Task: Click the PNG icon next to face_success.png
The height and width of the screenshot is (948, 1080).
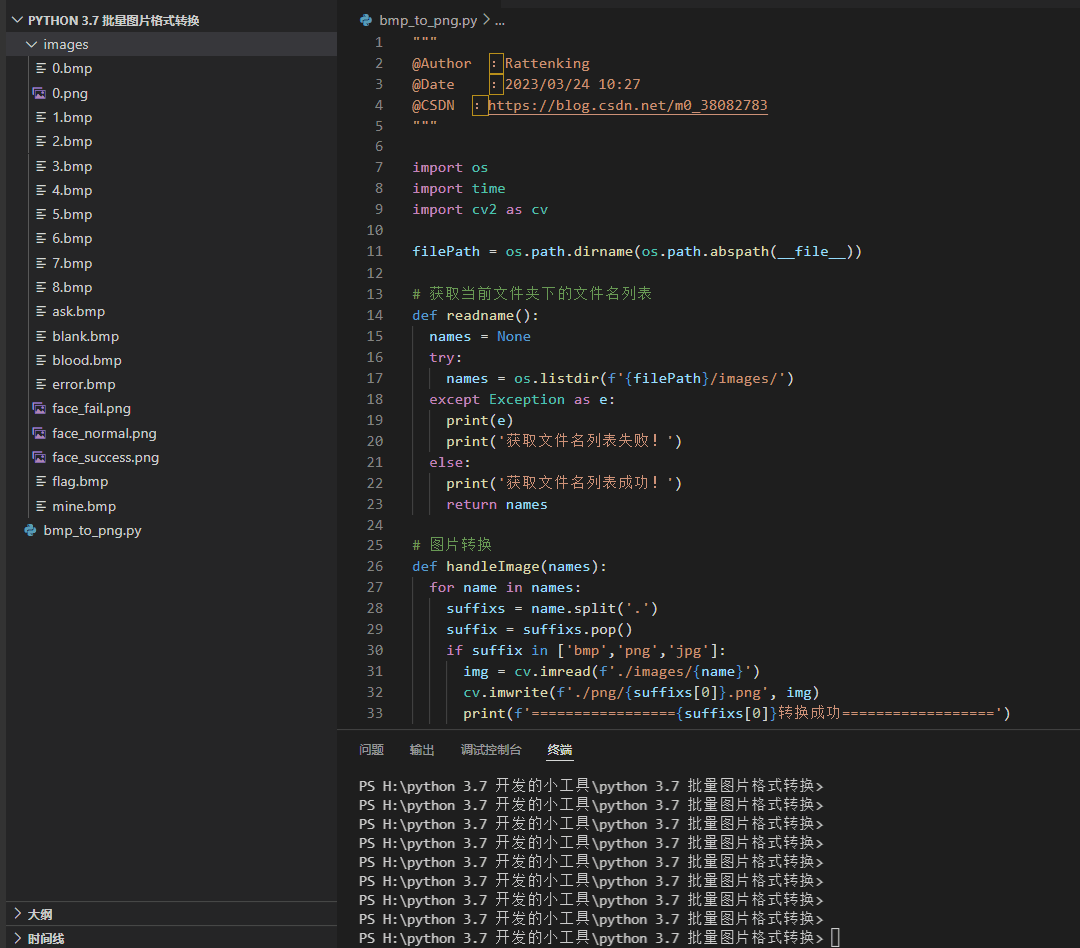Action: tap(38, 457)
